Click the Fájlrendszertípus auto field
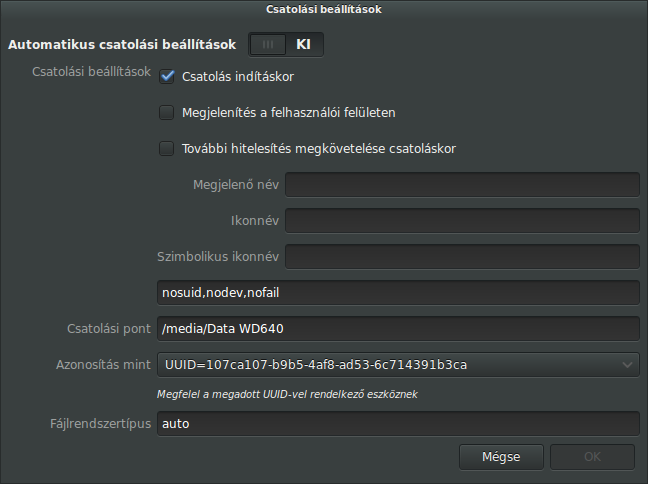 pyautogui.click(x=398, y=424)
